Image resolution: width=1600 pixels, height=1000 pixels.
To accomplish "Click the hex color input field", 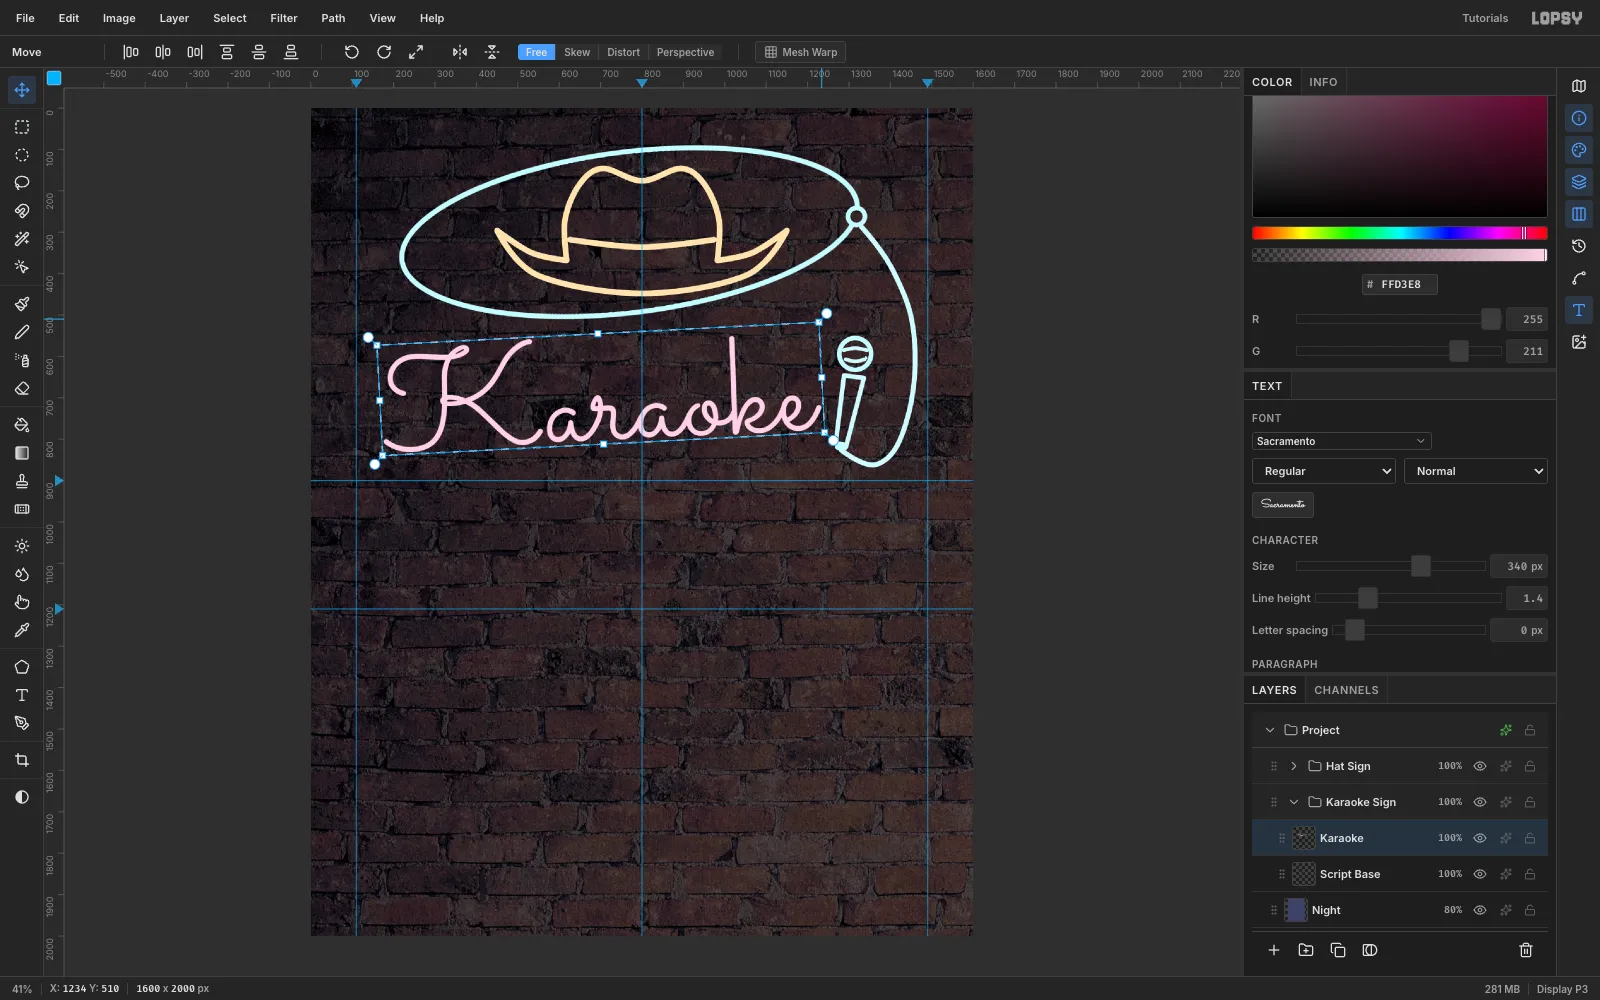I will click(1400, 284).
